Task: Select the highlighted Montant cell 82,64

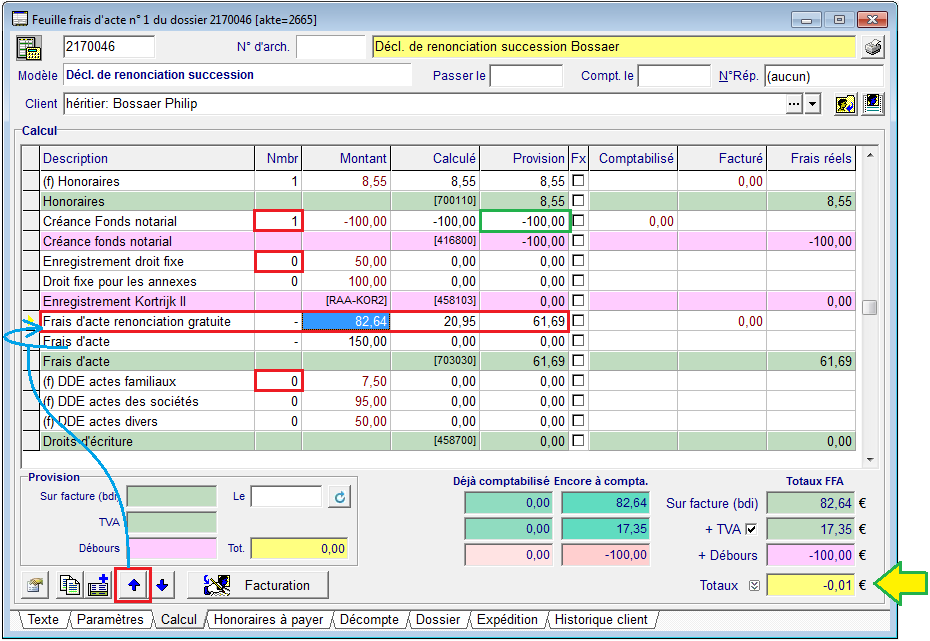Action: (346, 321)
